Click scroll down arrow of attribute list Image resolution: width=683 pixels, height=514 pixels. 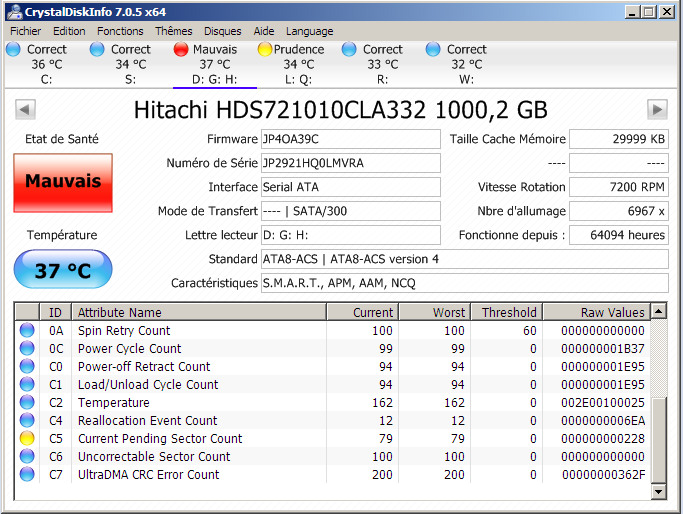[x=659, y=492]
